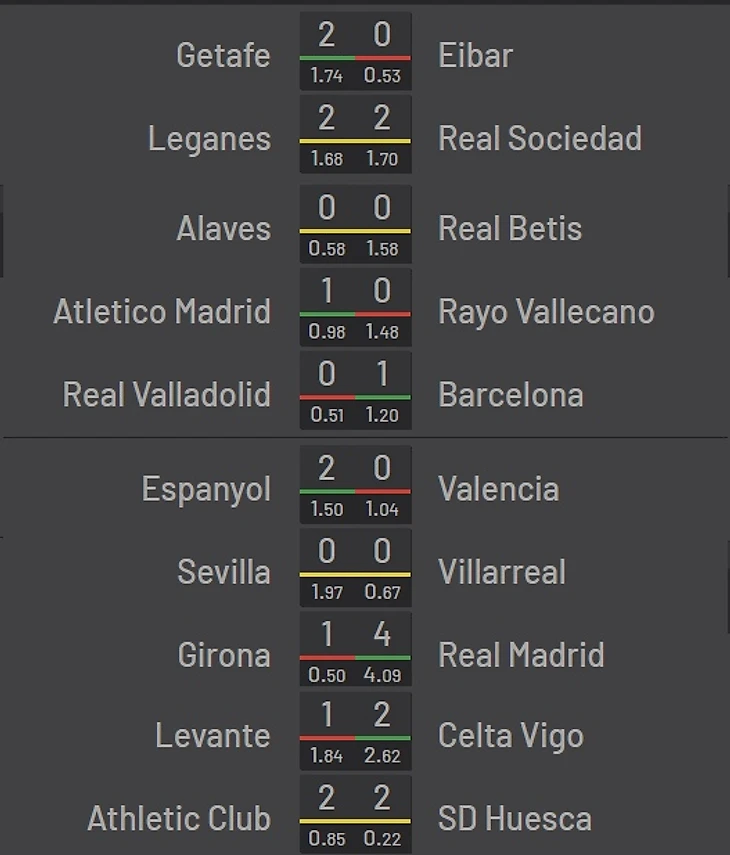Open Real Valladolid vs Barcelona score
This screenshot has height=855, width=730.
point(355,392)
